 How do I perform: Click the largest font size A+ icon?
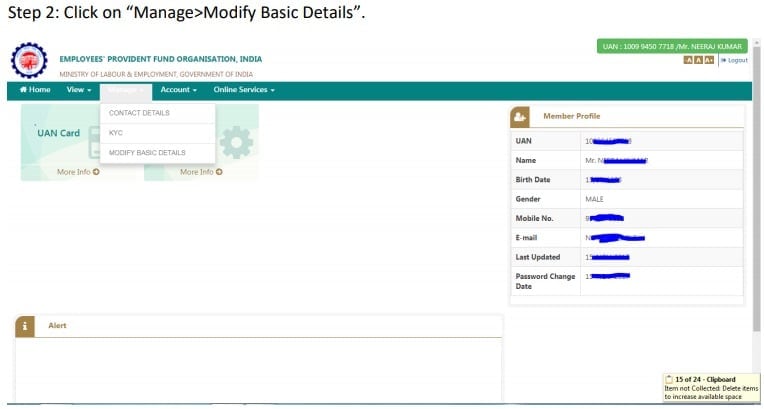tap(708, 60)
